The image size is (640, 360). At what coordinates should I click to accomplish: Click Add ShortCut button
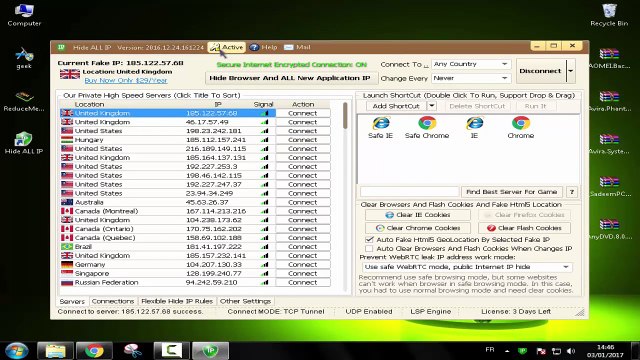coord(396,106)
